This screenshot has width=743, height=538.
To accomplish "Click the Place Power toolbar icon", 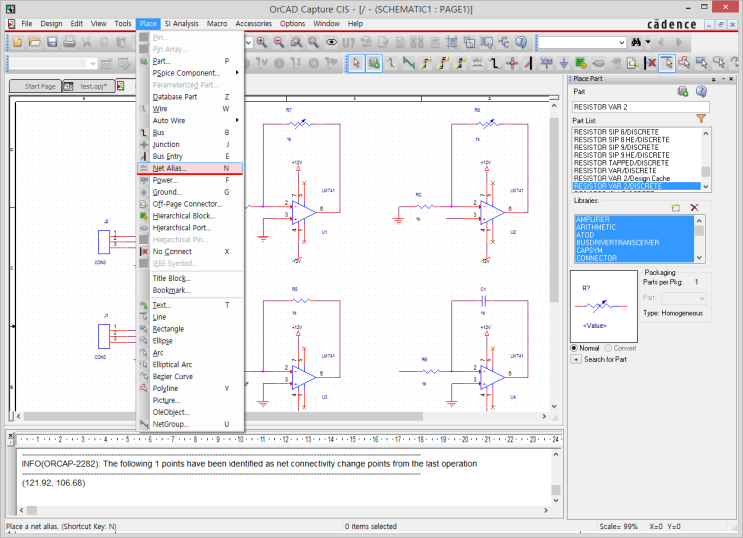I will click(546, 63).
